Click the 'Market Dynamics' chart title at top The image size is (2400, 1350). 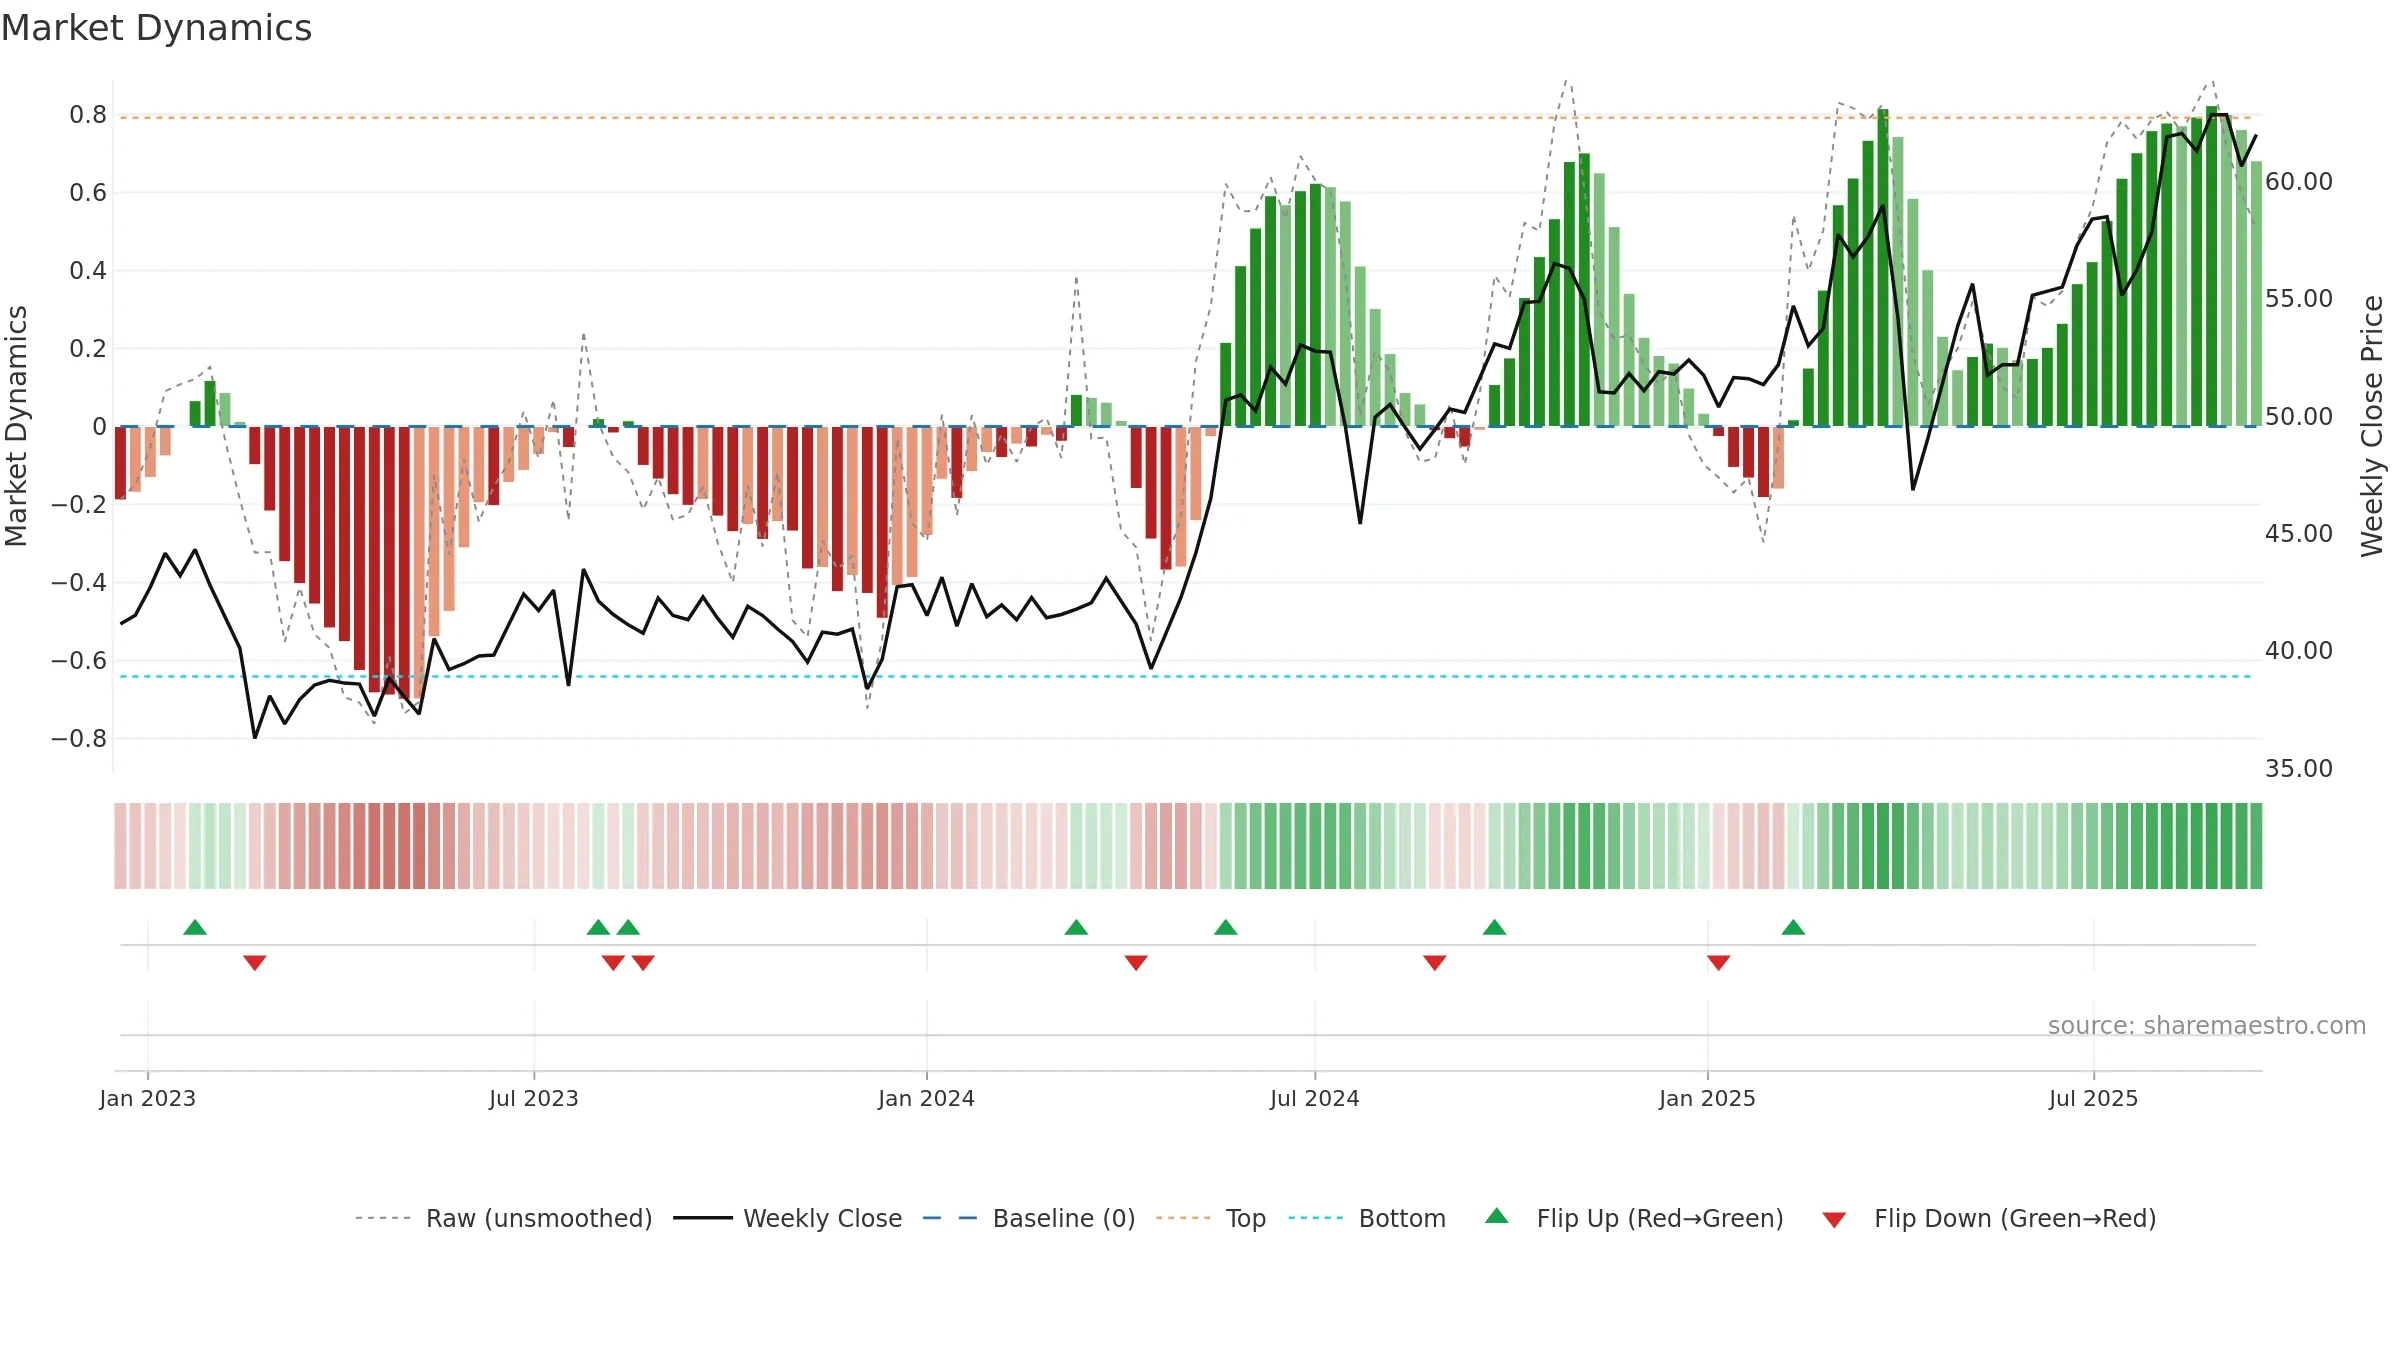click(156, 28)
